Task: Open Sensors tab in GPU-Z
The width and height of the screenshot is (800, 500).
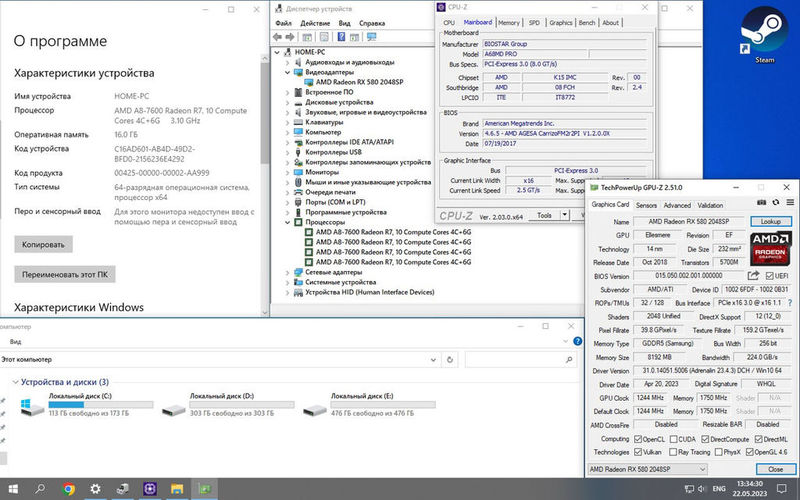Action: point(646,205)
